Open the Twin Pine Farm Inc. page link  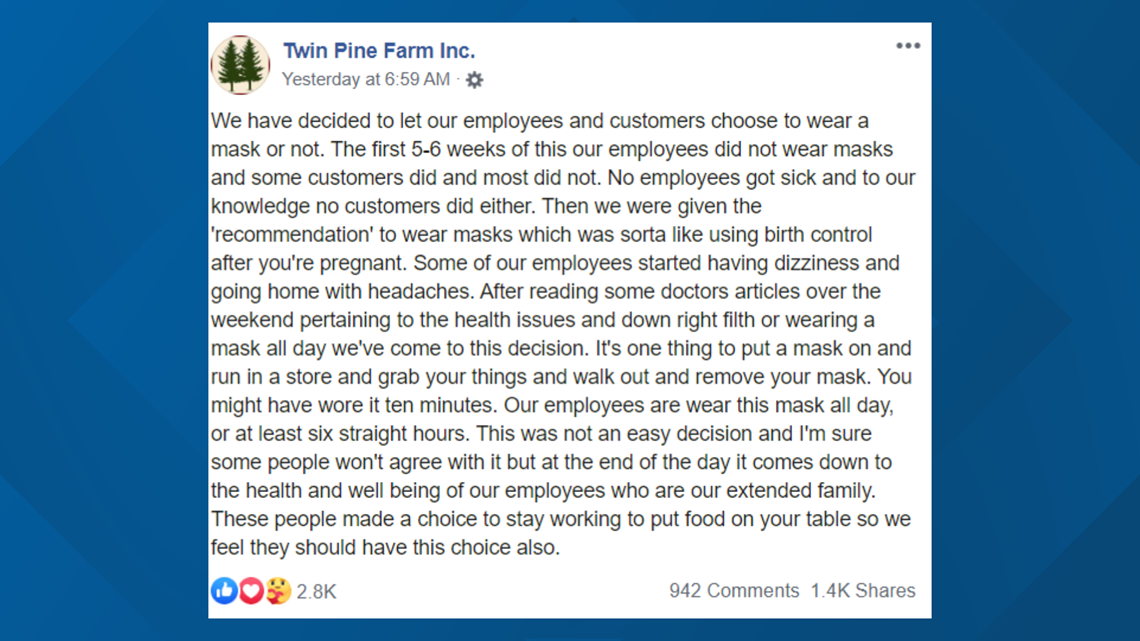[379, 51]
